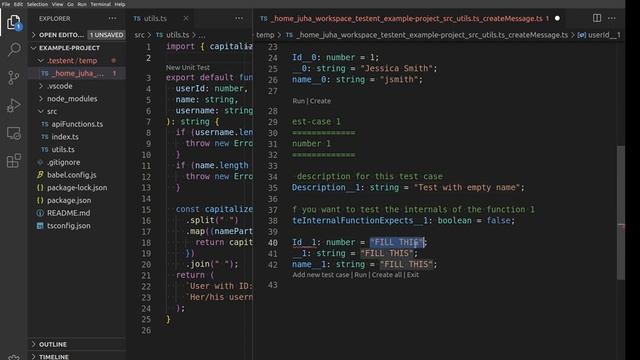Screen dimensions: 640x360
Task: Switch to the utils.ts tab
Action: pos(155,18)
